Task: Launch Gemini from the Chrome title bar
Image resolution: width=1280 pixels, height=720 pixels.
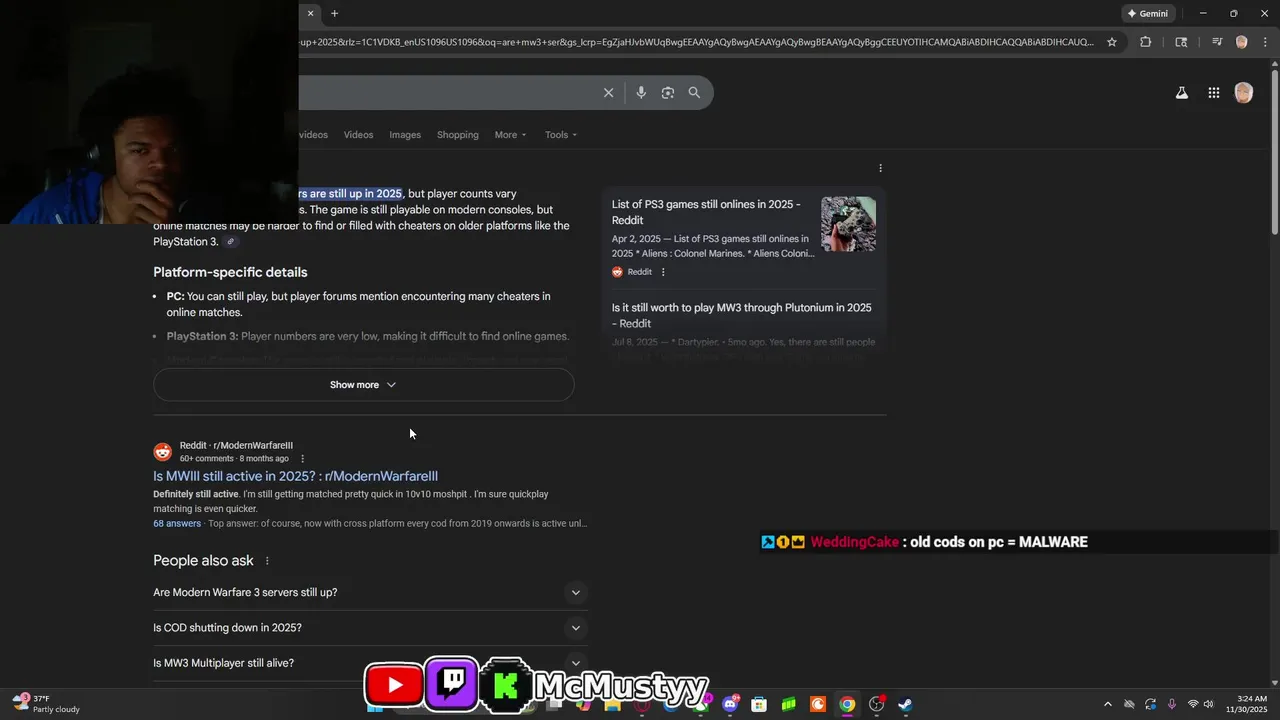Action: [x=1147, y=13]
